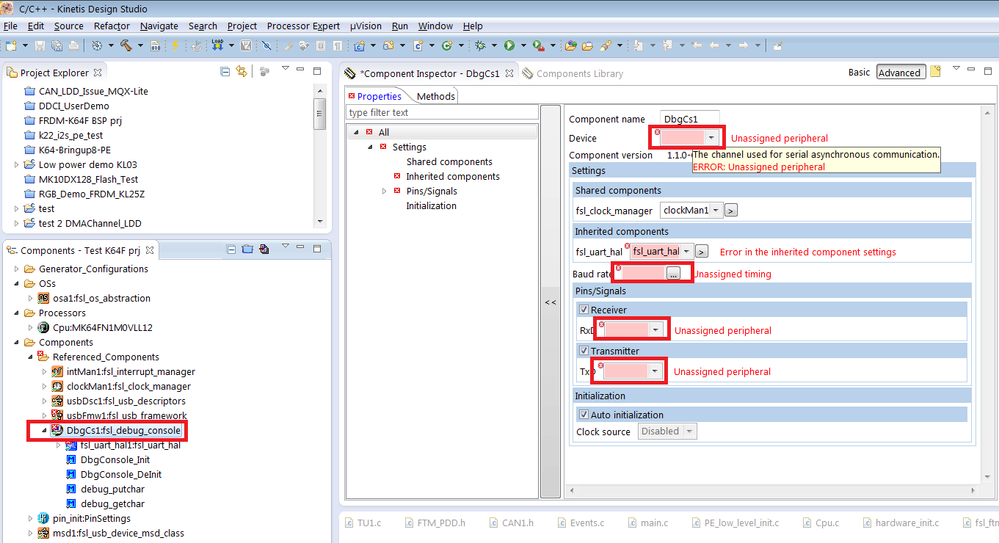Toggle the Receiver checkbox

(584, 310)
